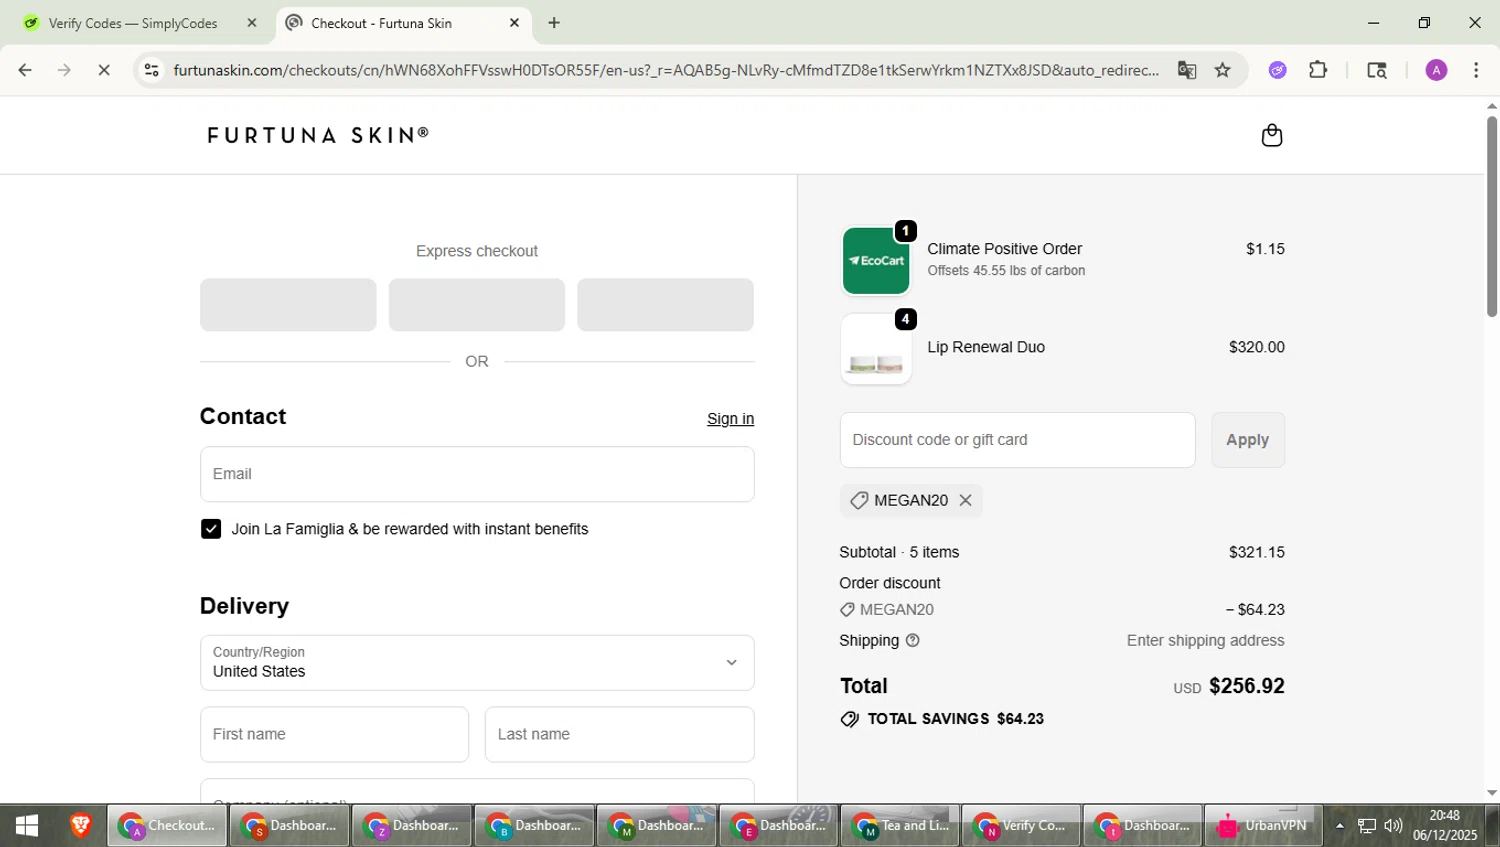Viewport: 1500px width, 847px height.
Task: Click the volume speaker tray icon
Action: 1393,826
